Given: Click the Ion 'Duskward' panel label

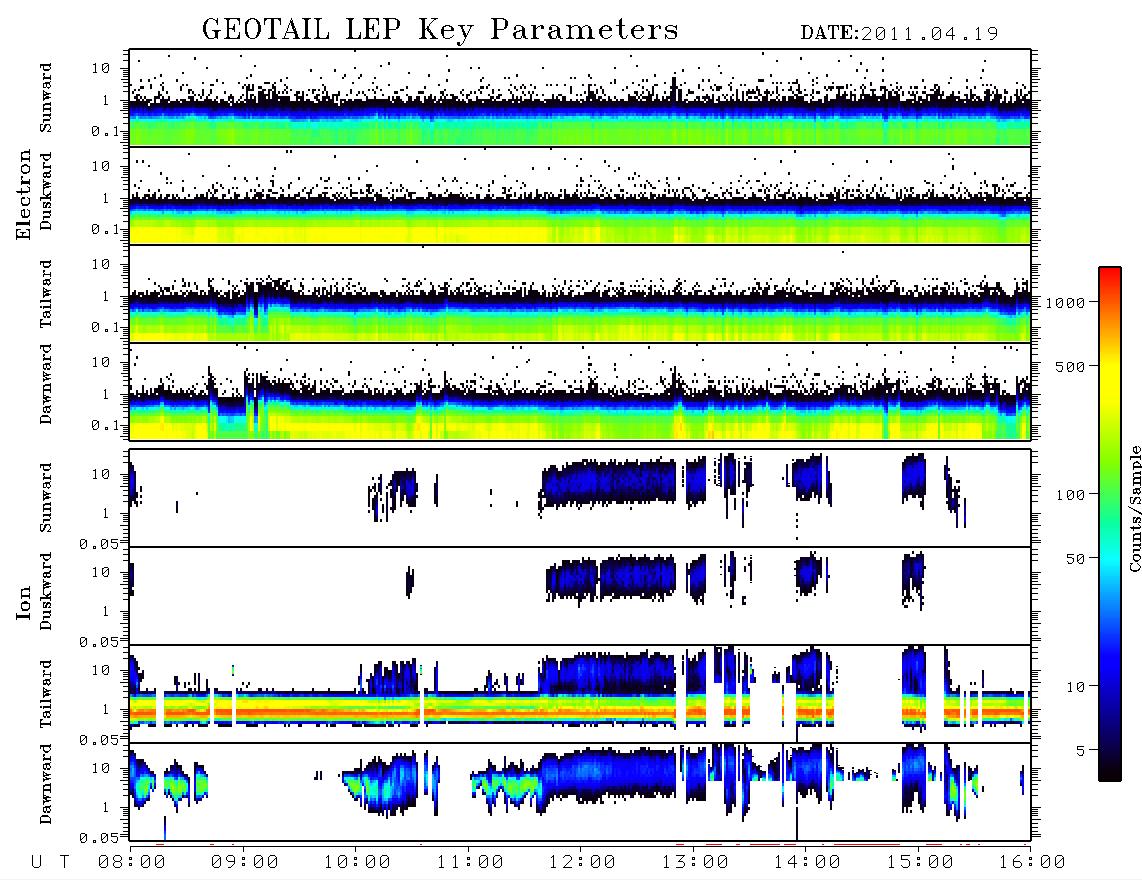Looking at the screenshot, I should 46,592.
